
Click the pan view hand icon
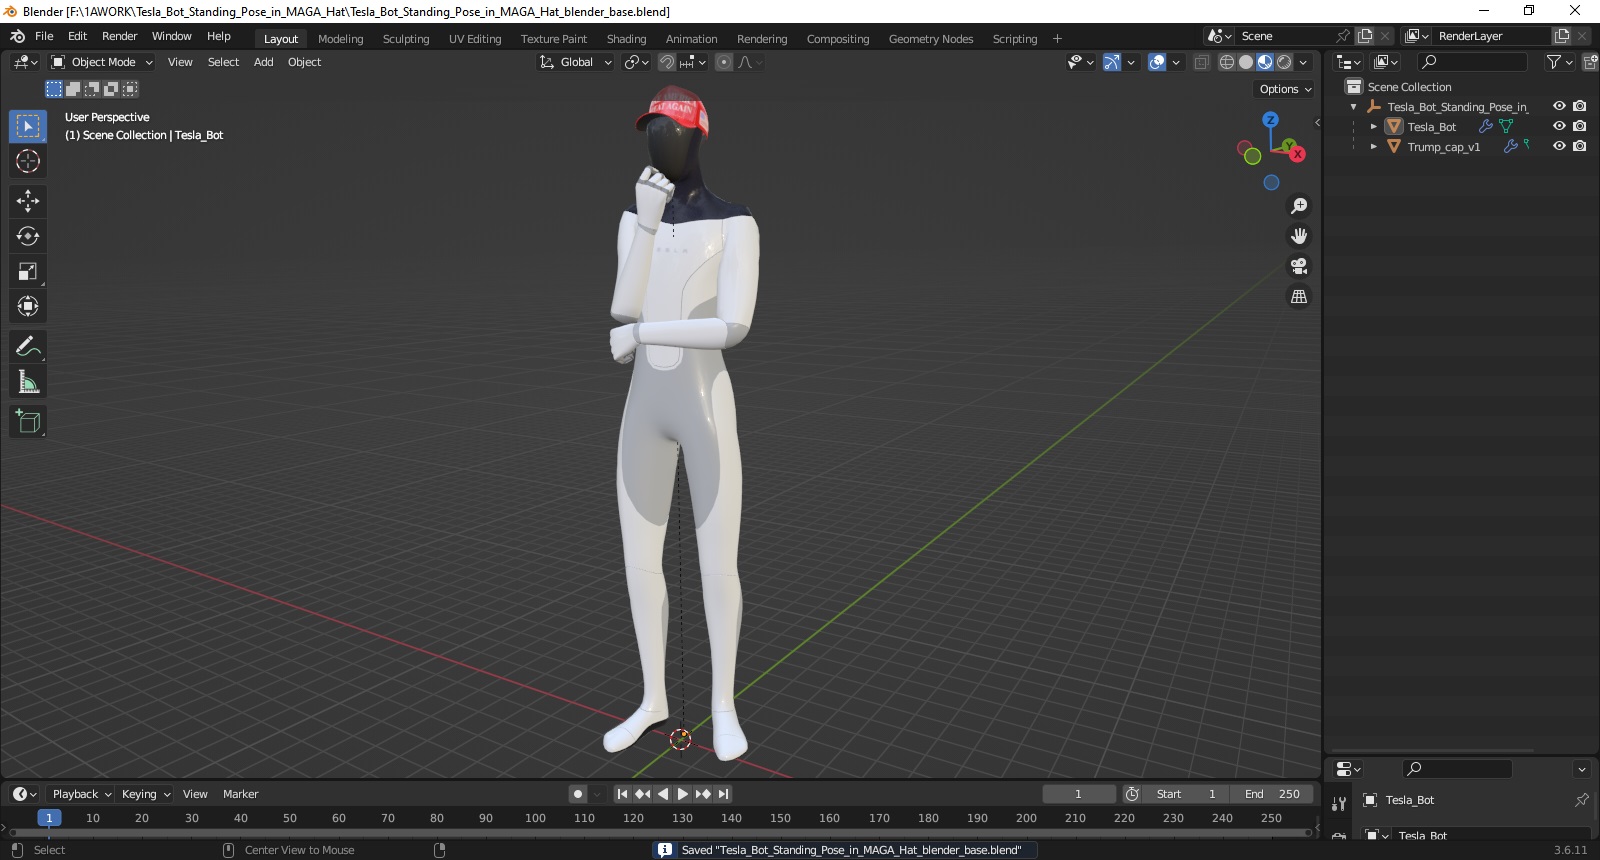tap(1299, 236)
